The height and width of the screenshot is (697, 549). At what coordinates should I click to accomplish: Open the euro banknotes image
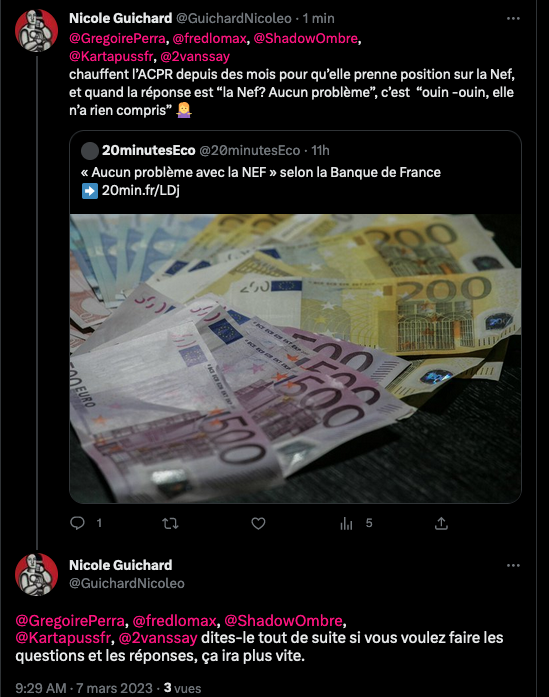295,358
